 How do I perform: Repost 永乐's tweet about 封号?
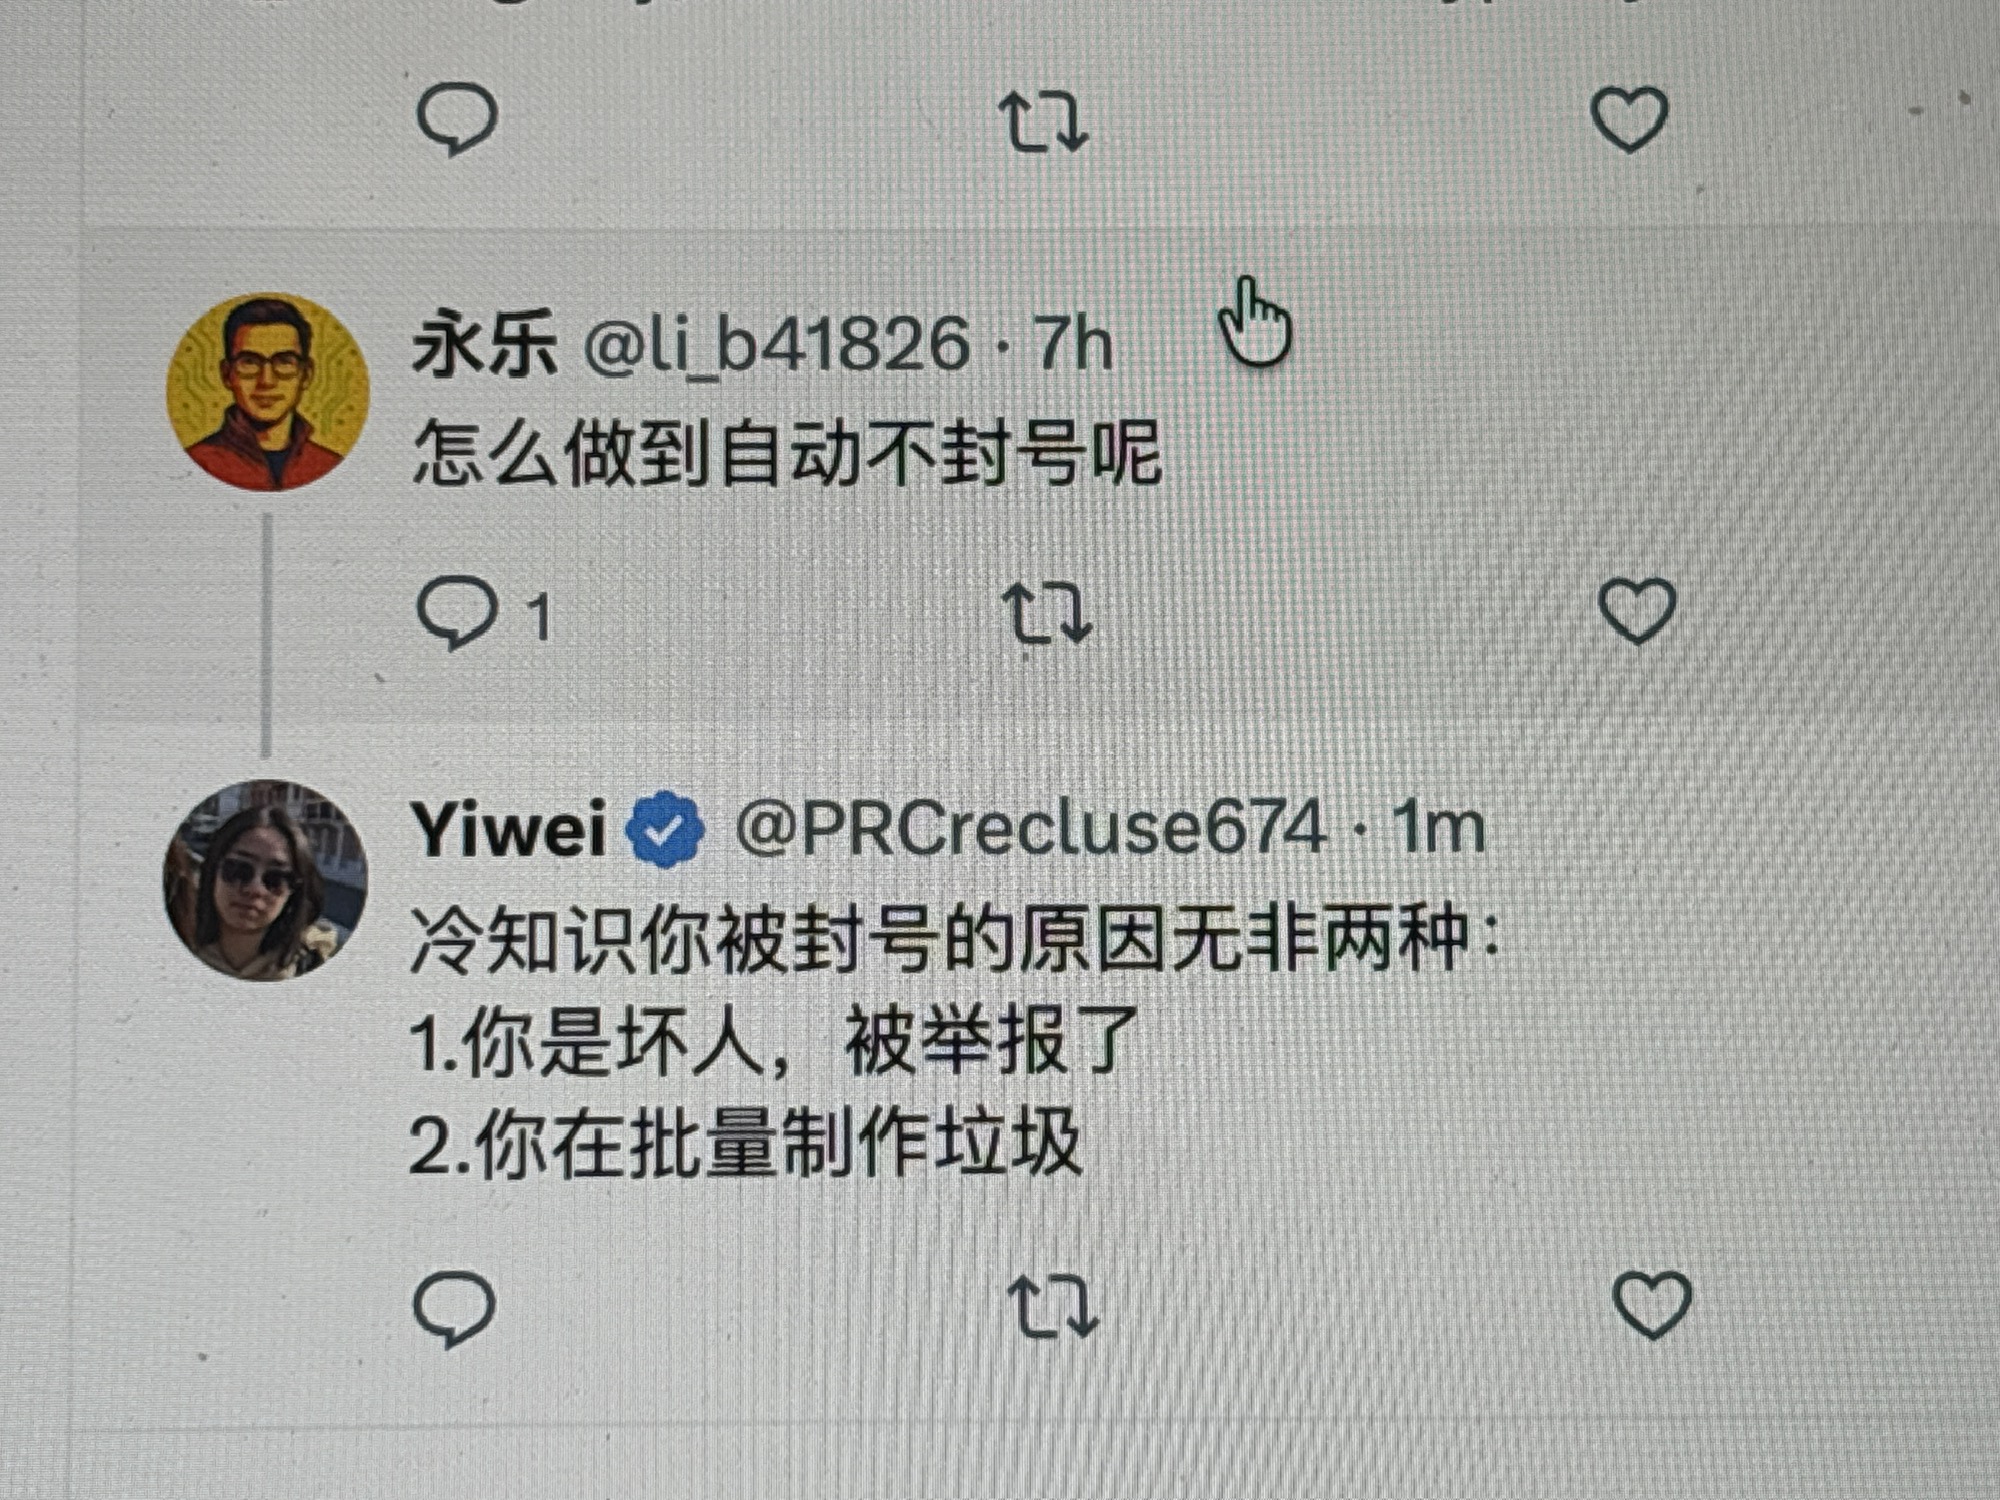tap(1048, 612)
